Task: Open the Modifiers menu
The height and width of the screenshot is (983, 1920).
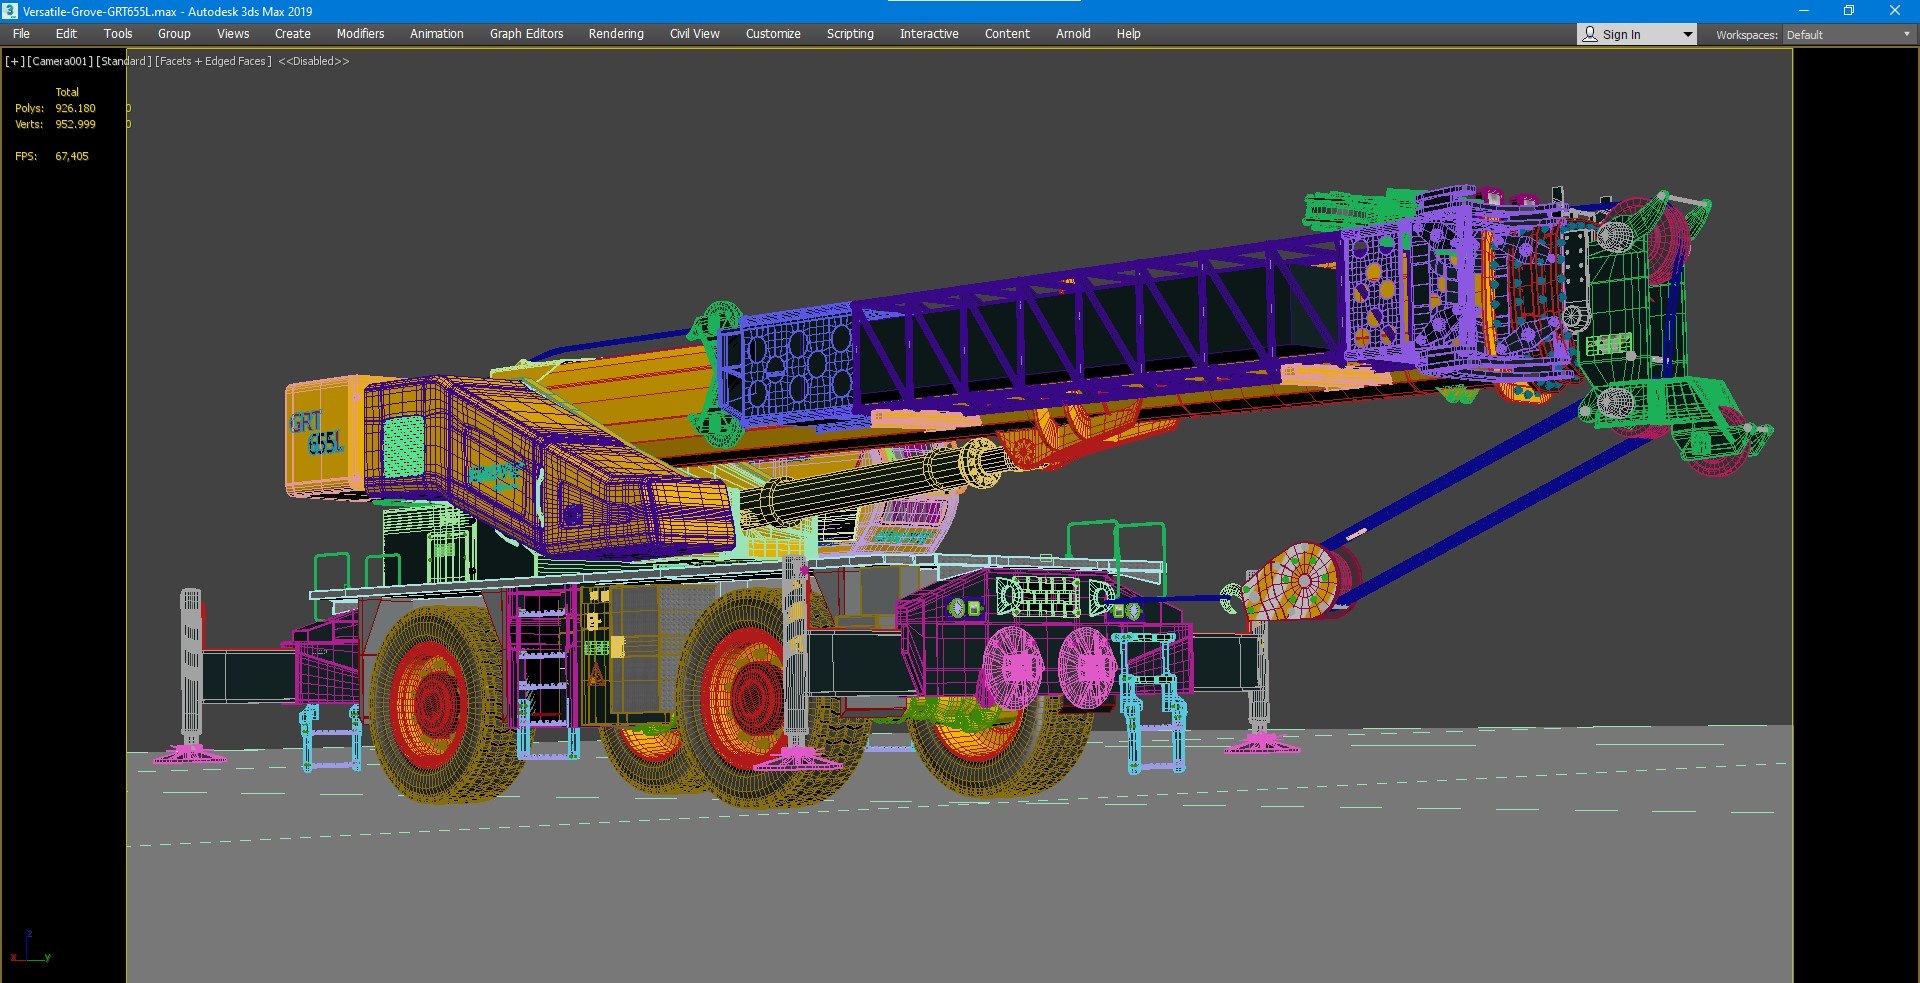Action: coord(360,34)
